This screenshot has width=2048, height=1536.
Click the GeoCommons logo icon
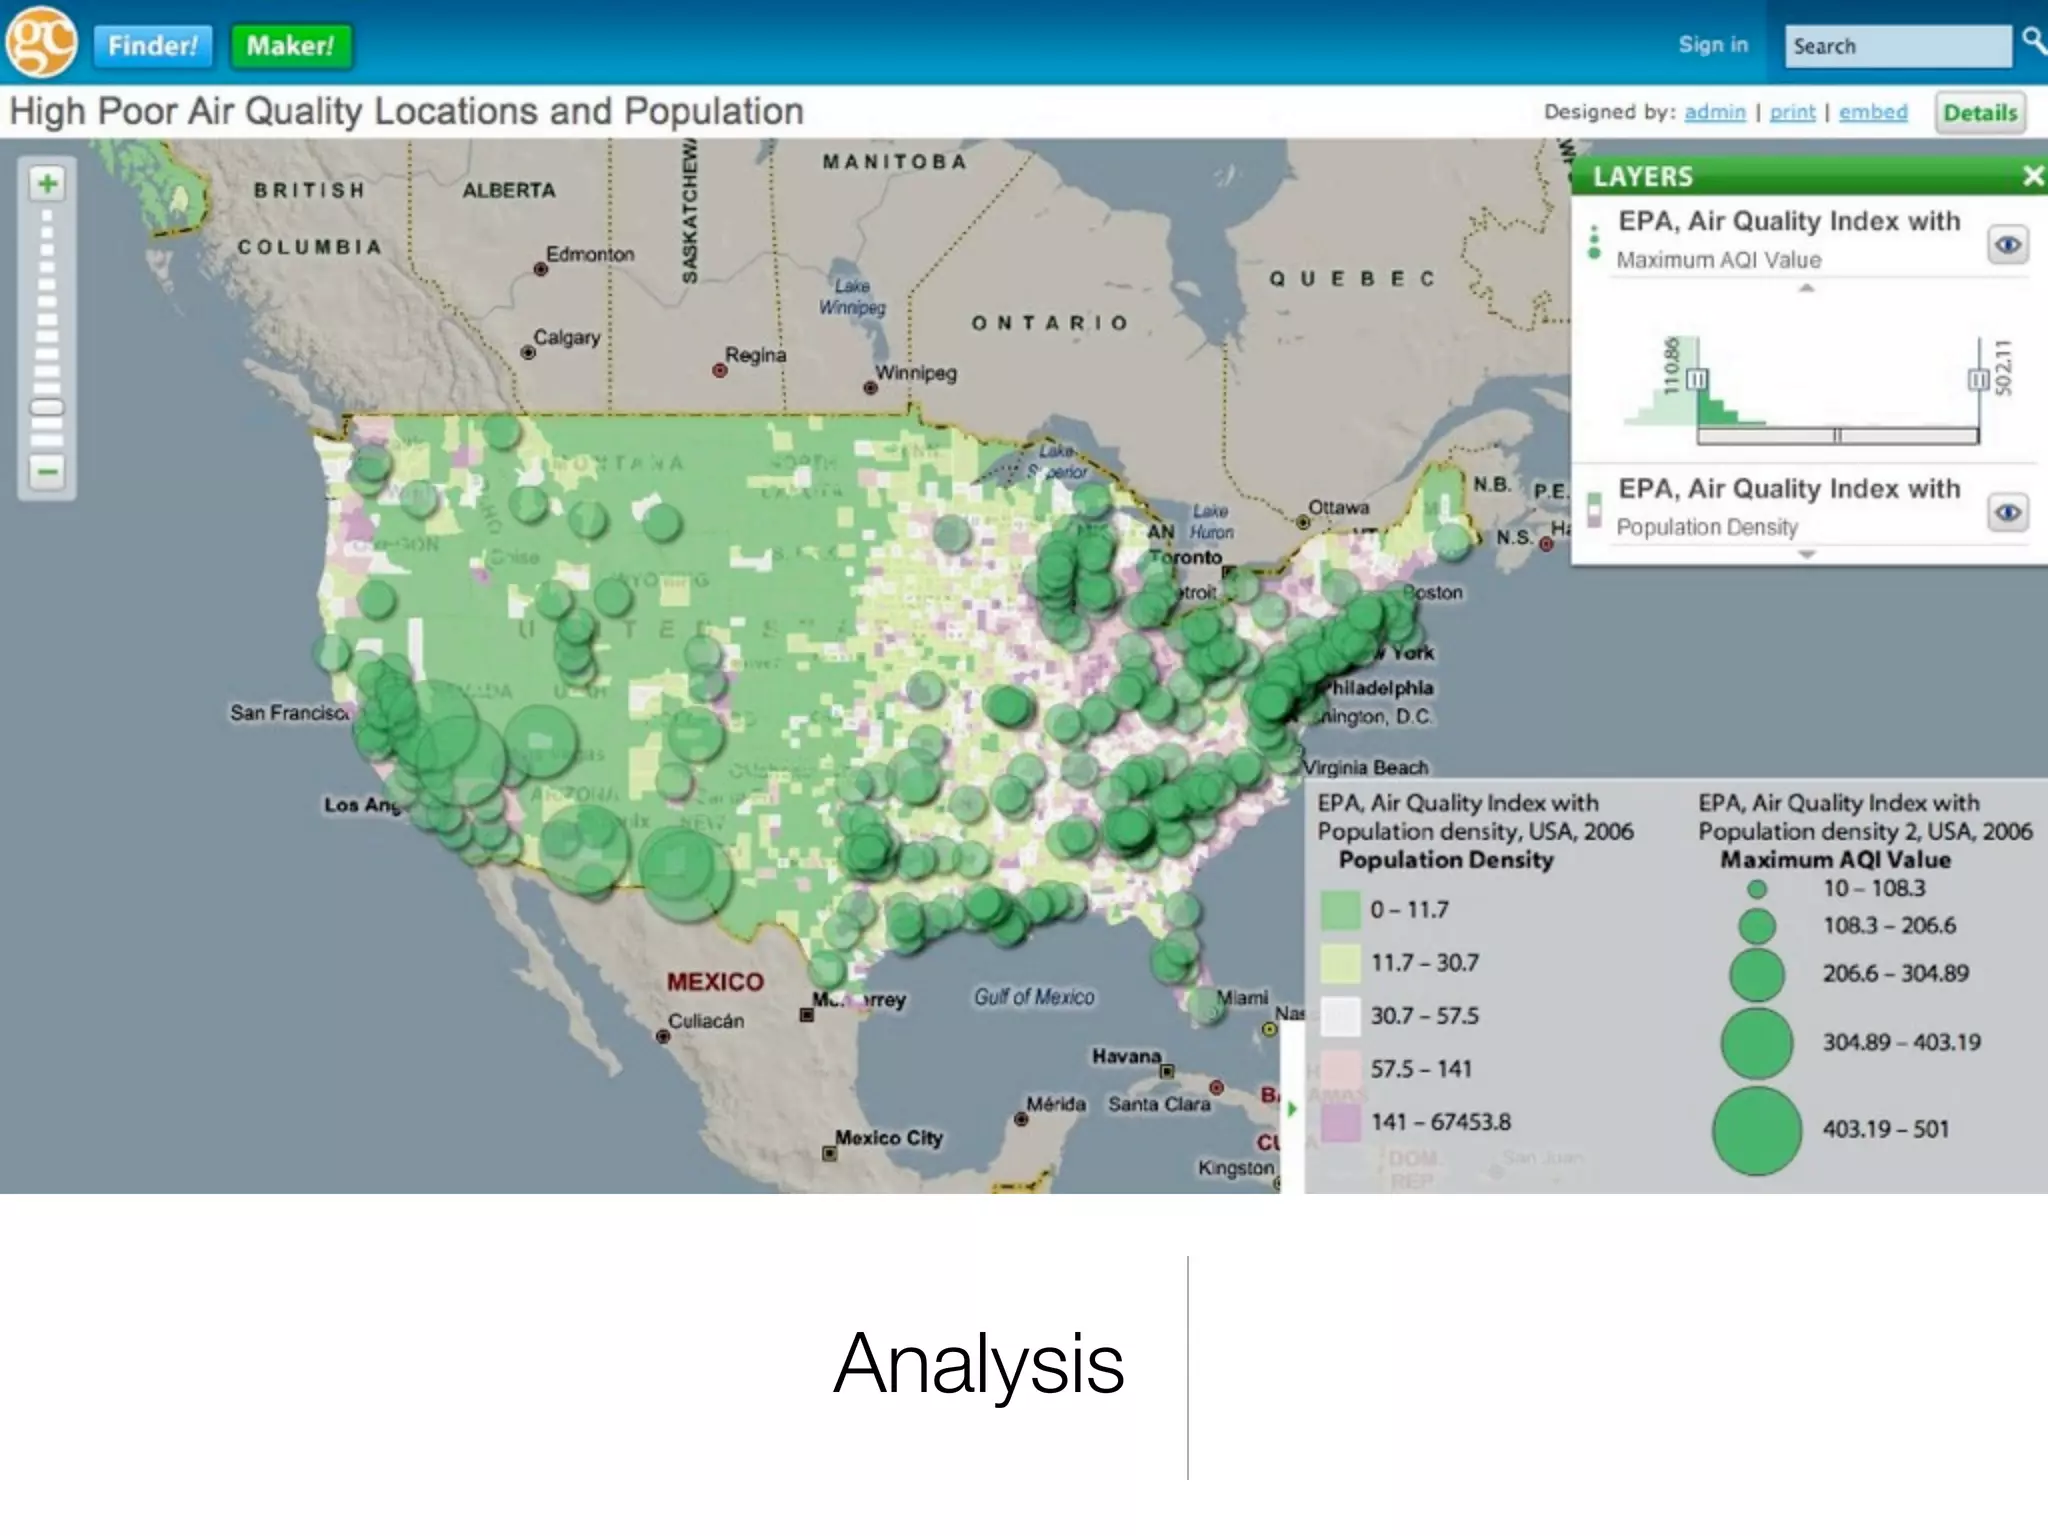click(40, 42)
